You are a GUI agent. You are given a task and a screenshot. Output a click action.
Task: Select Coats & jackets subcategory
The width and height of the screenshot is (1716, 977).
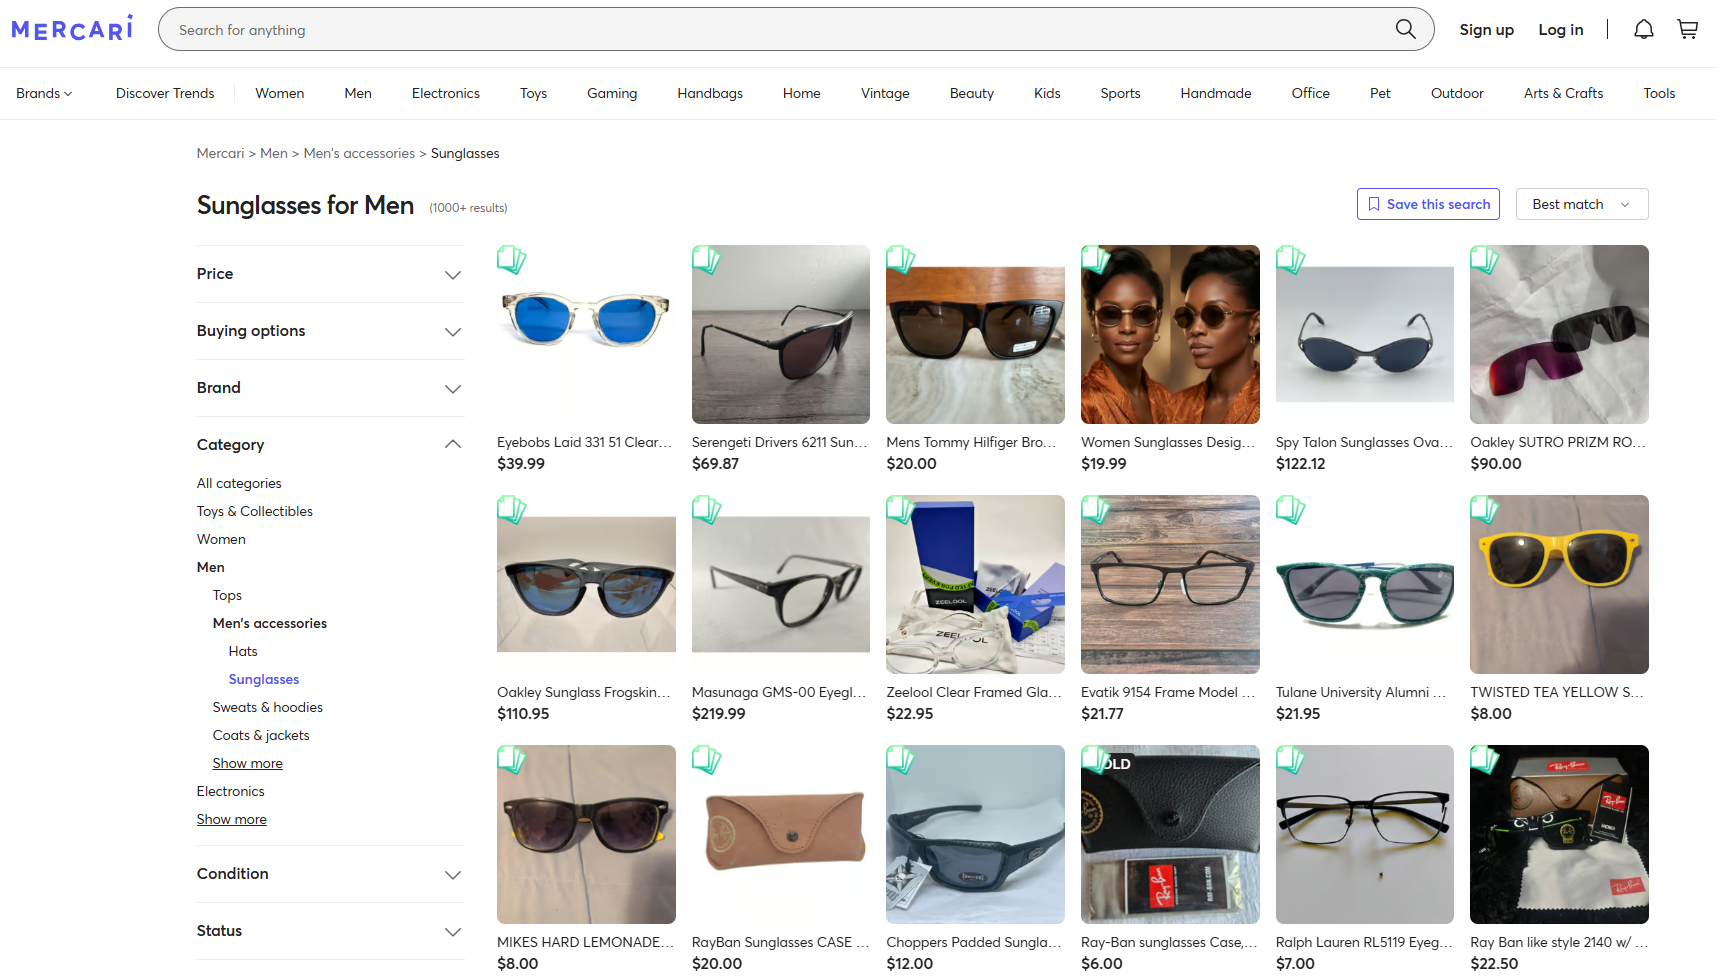[x=261, y=735]
